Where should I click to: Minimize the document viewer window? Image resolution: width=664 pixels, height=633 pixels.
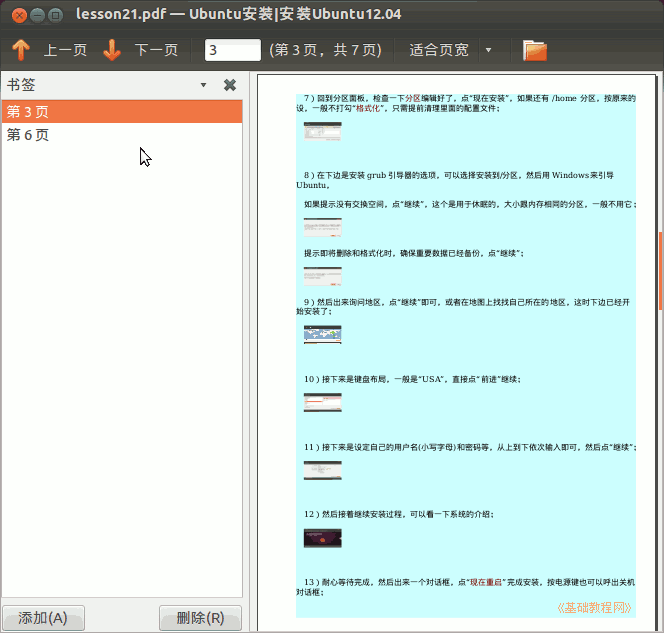pyautogui.click(x=37, y=14)
